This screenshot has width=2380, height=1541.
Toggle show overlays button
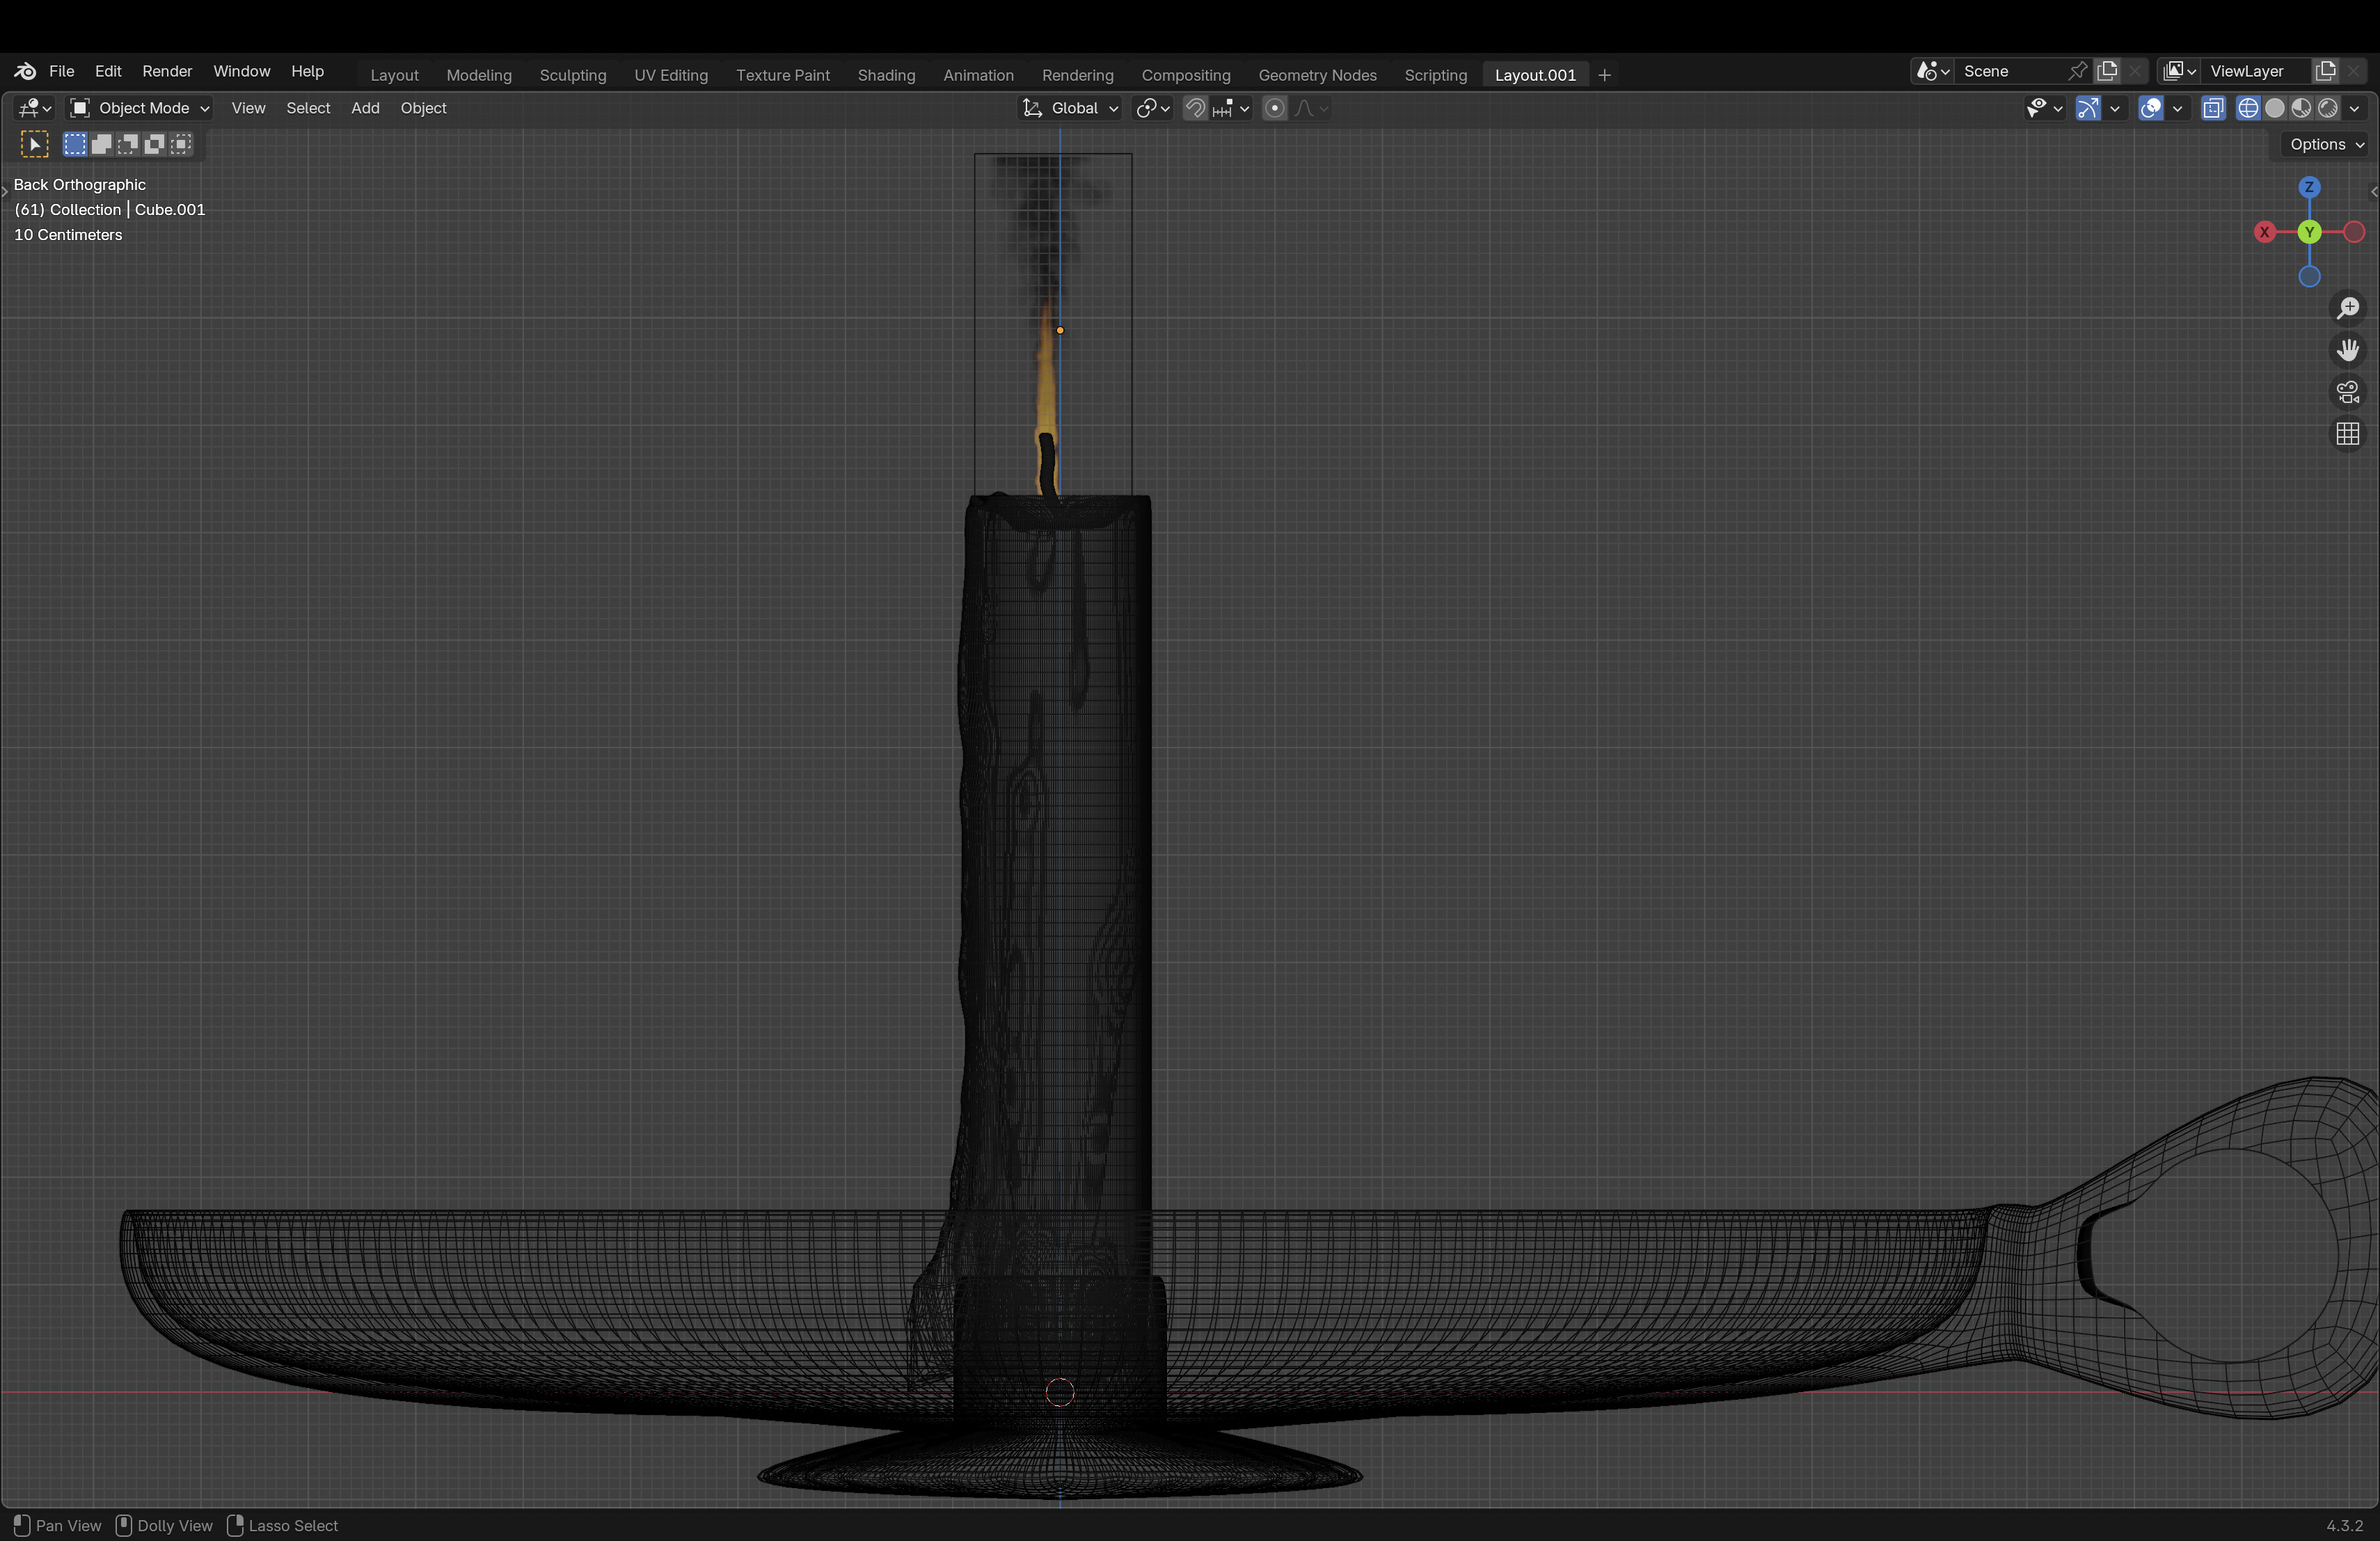(x=2151, y=108)
